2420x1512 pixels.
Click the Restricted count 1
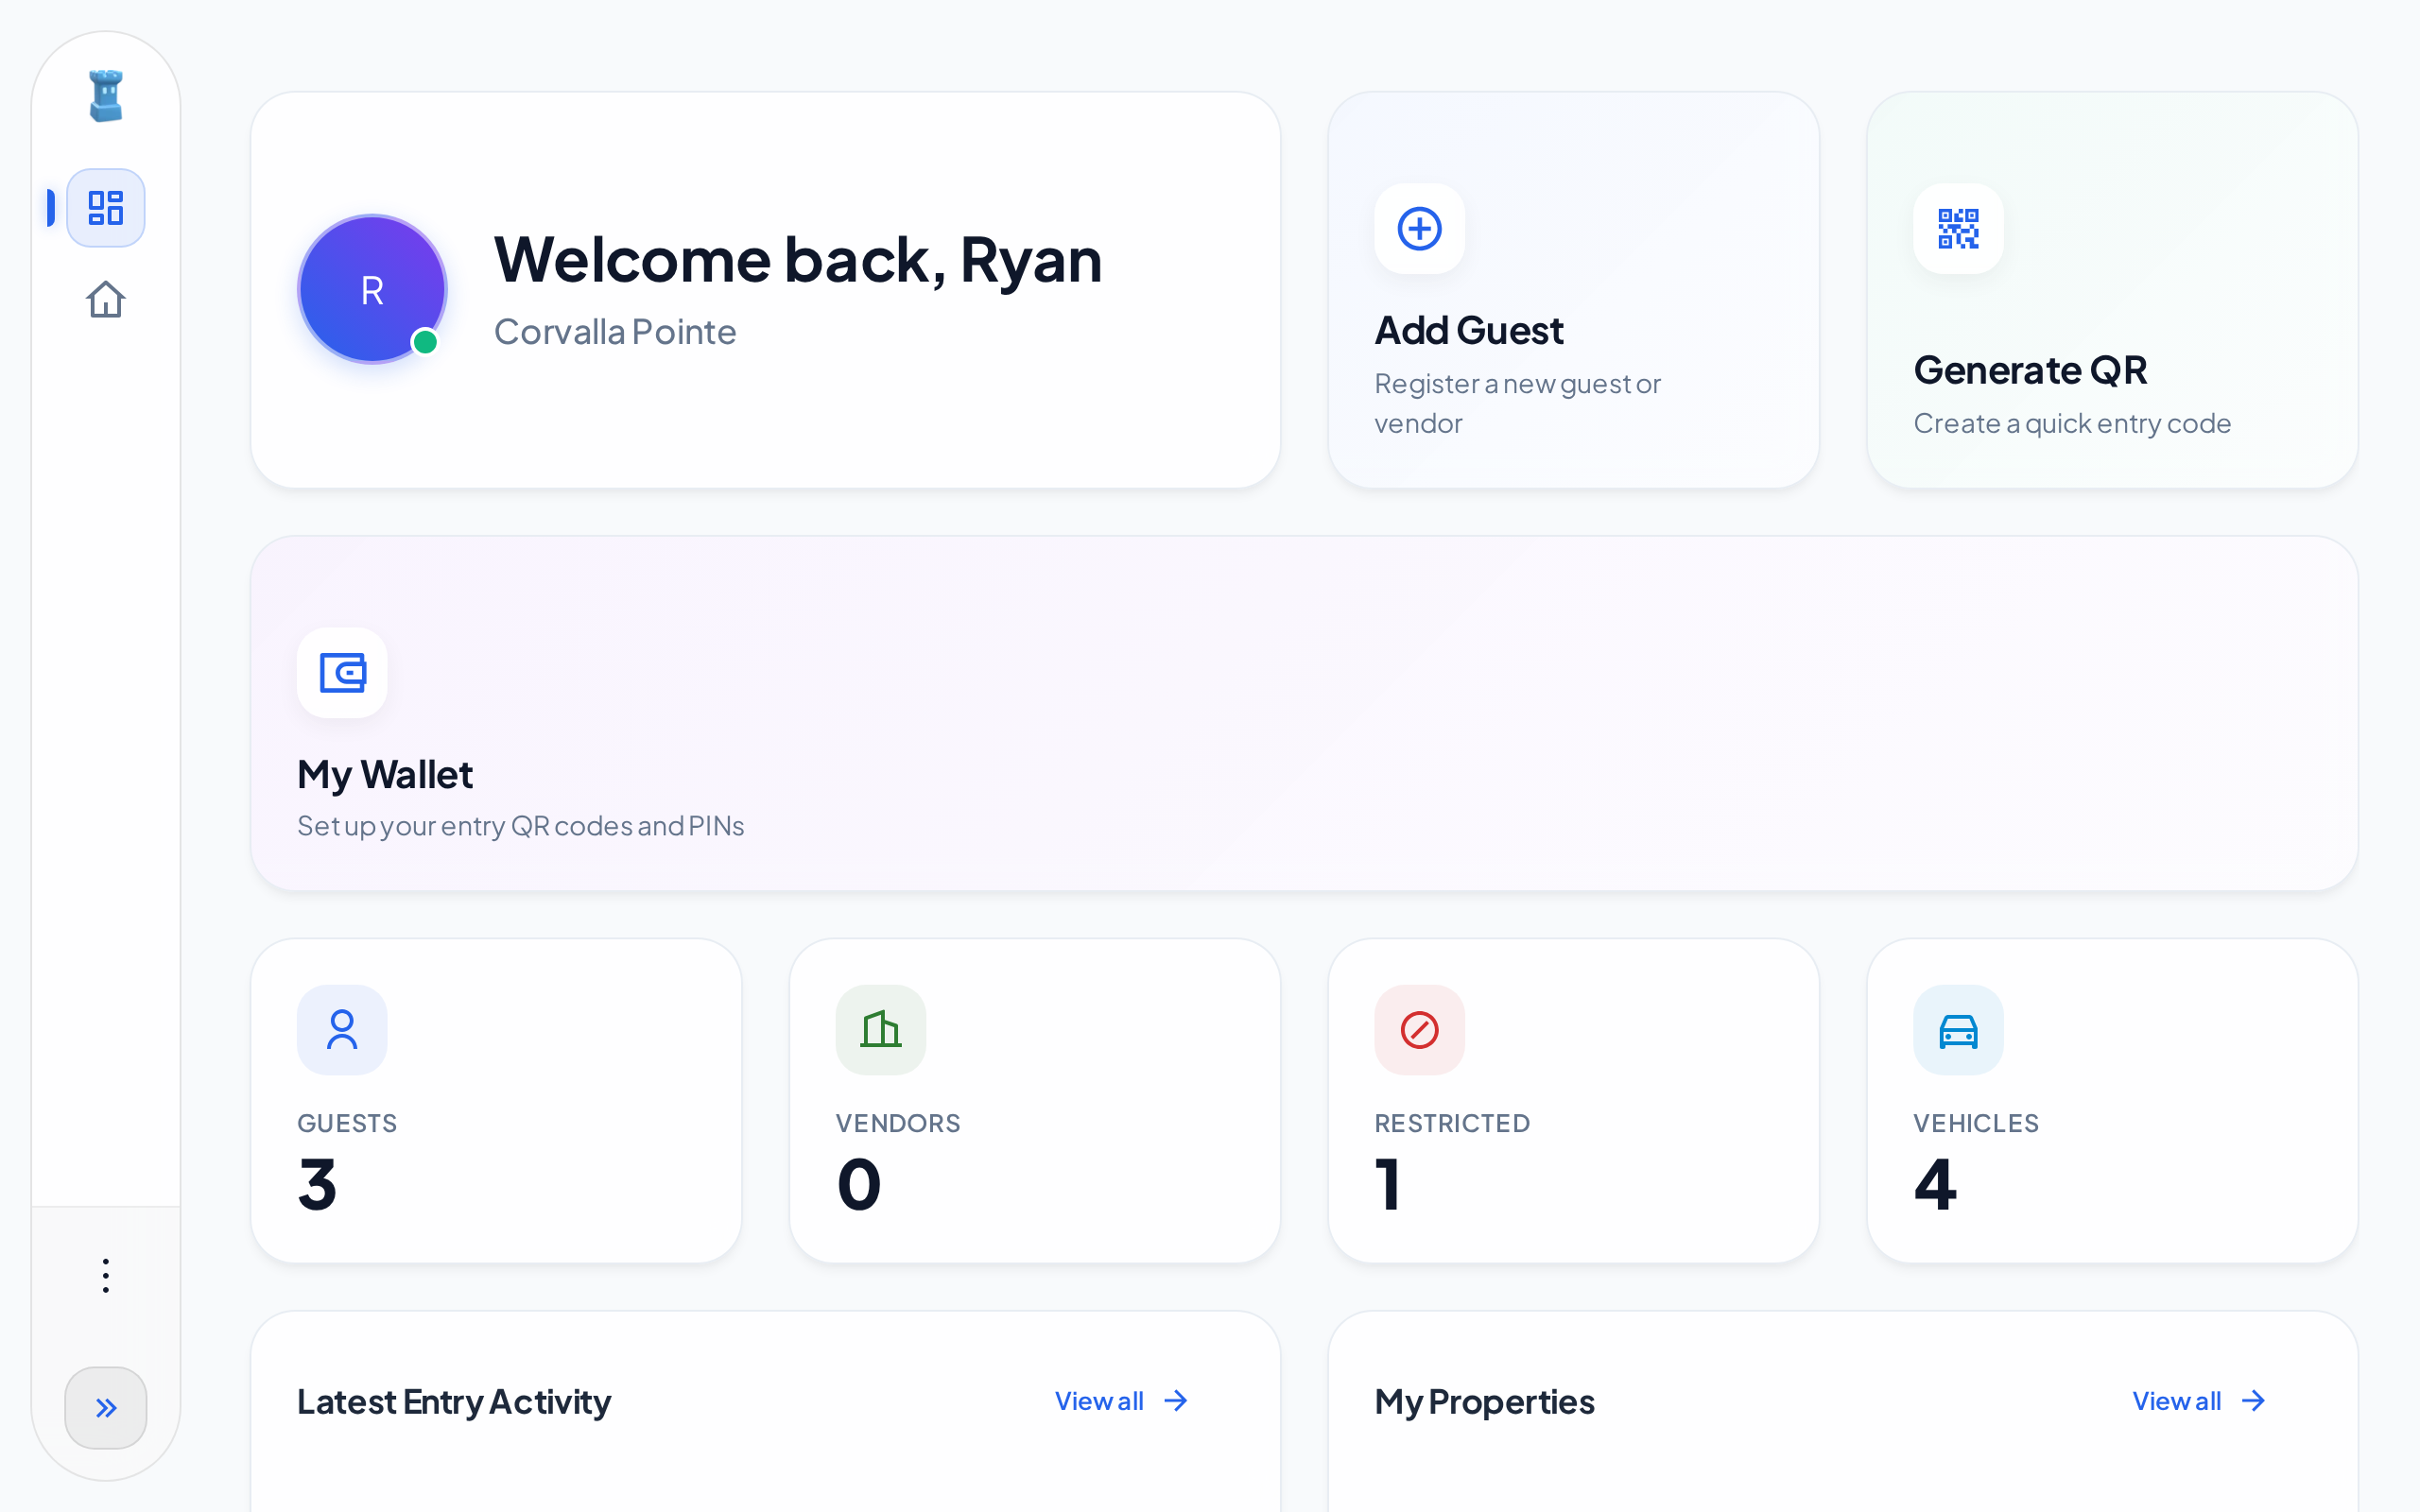coord(1387,1184)
